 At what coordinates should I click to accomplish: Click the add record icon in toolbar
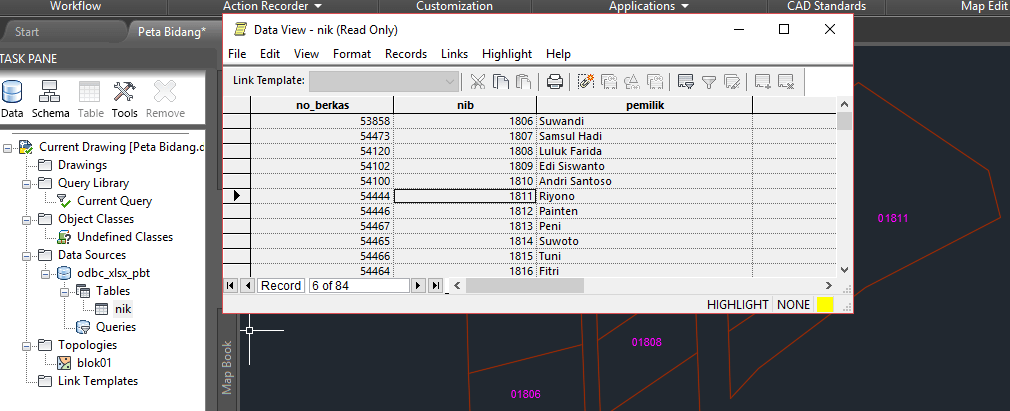tap(763, 82)
